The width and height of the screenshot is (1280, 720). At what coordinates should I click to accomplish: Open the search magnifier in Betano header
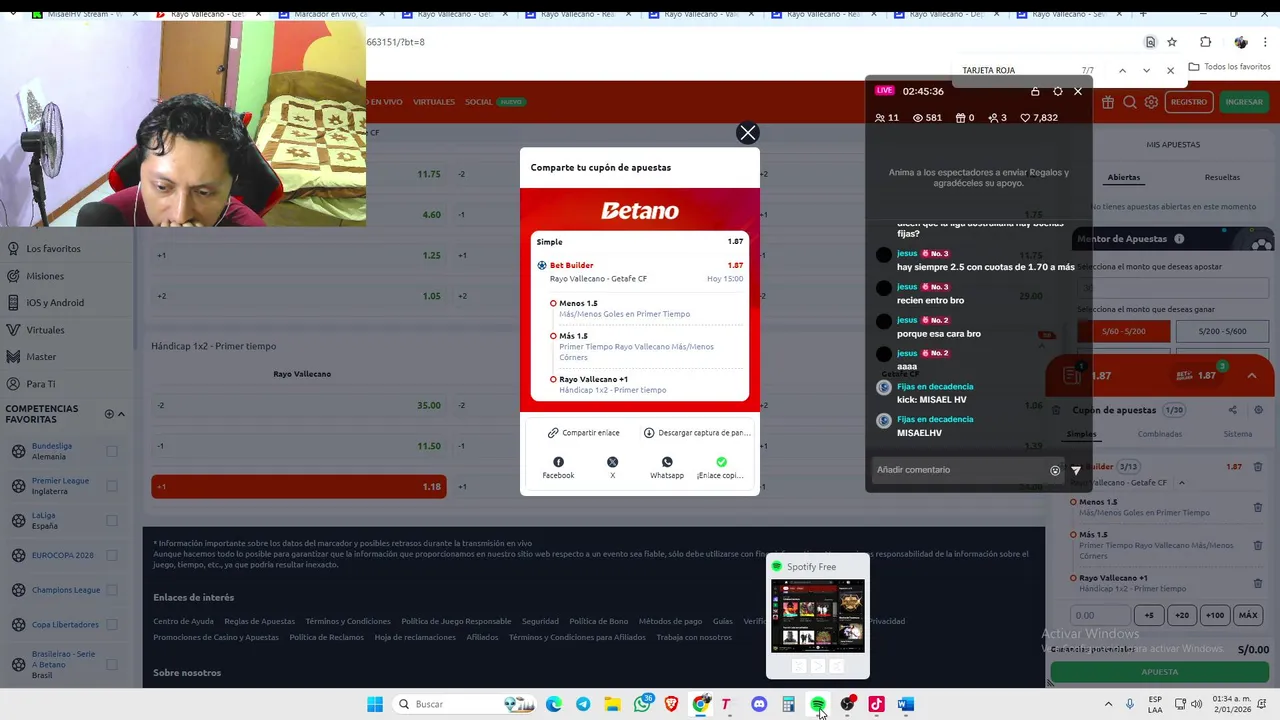1130,102
